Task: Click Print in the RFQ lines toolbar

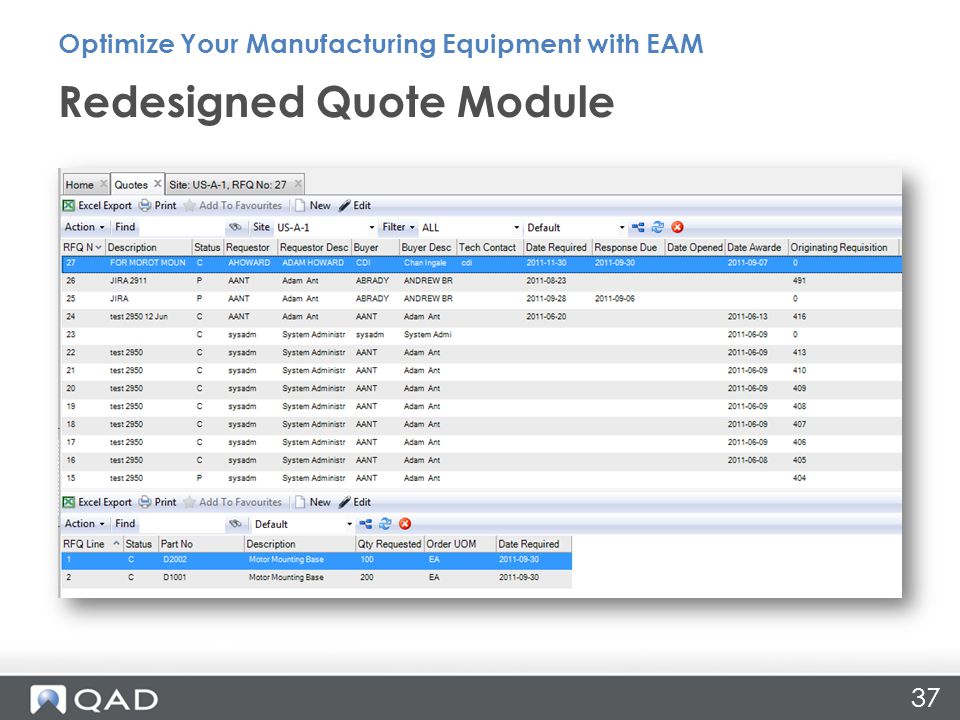Action: pos(157,502)
